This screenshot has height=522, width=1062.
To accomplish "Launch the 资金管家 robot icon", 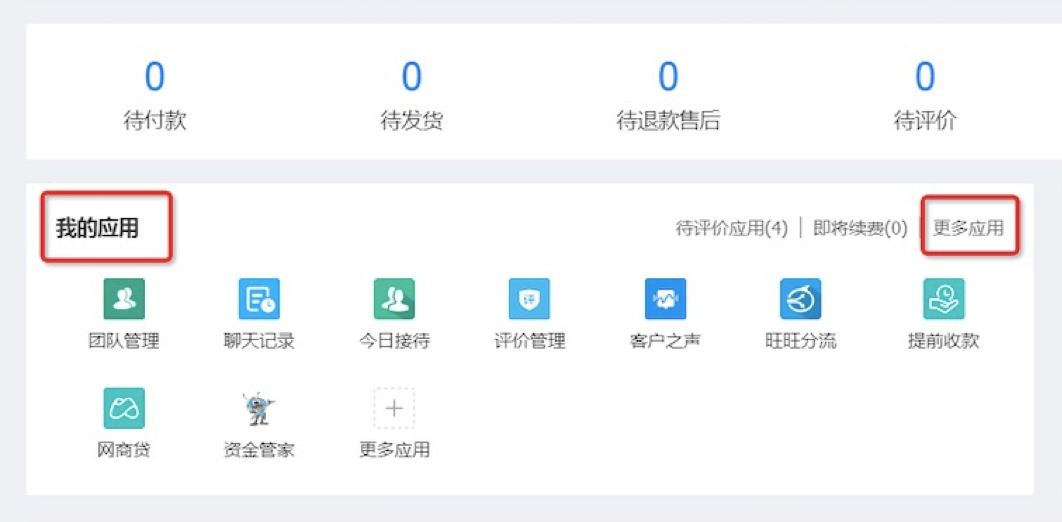I will pyautogui.click(x=259, y=408).
